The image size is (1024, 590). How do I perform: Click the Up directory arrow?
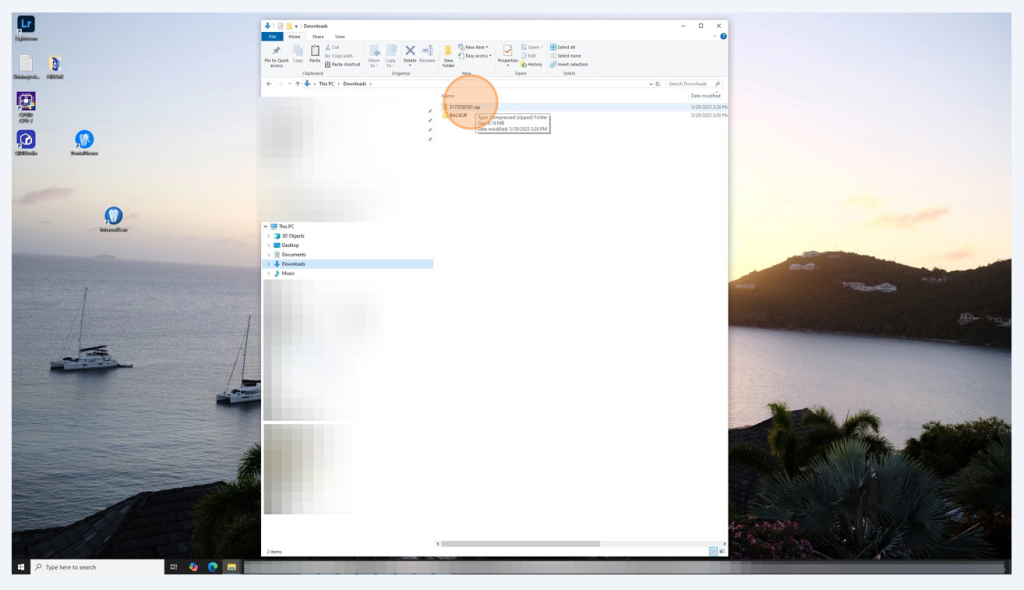click(297, 84)
